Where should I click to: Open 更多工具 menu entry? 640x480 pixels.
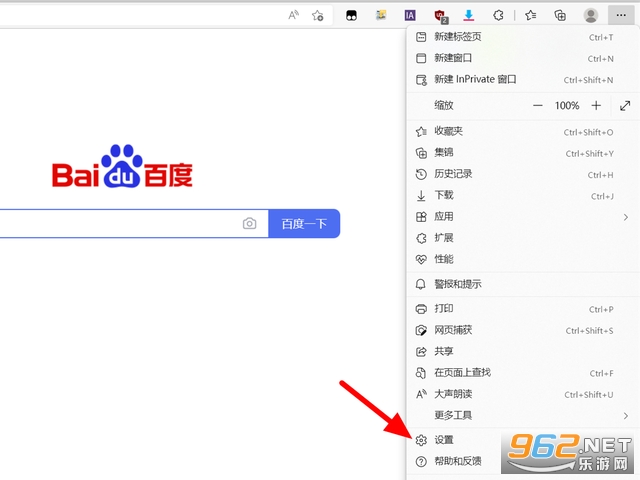click(x=523, y=415)
